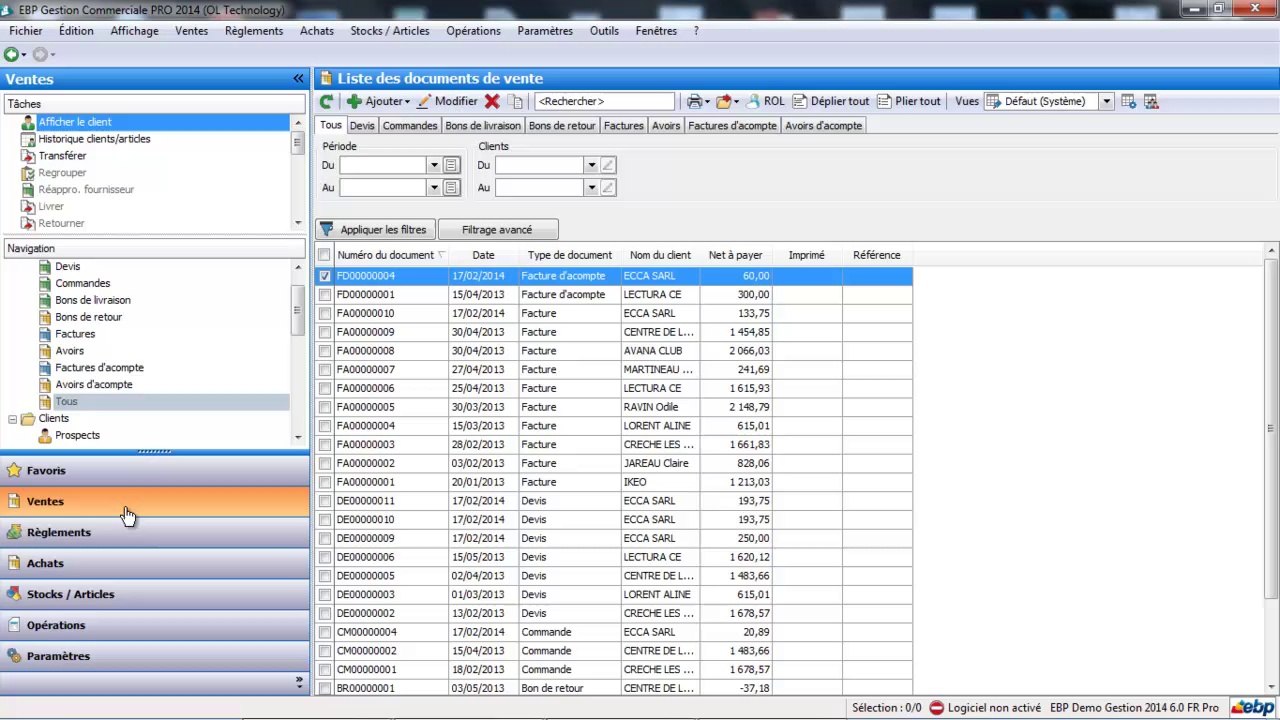This screenshot has width=1280, height=720.
Task: Check the box for FD00000001 row
Action: coord(325,295)
